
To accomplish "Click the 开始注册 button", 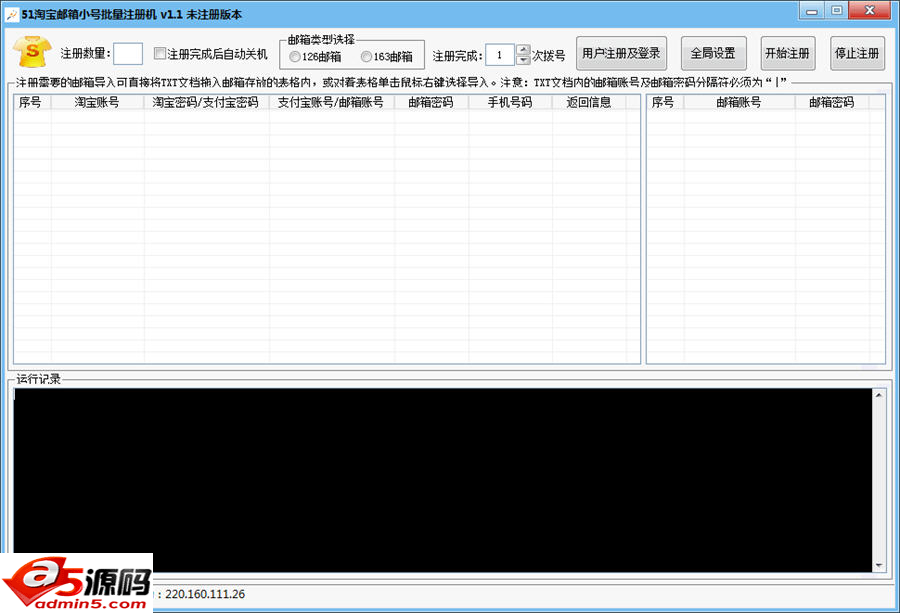I will click(788, 53).
